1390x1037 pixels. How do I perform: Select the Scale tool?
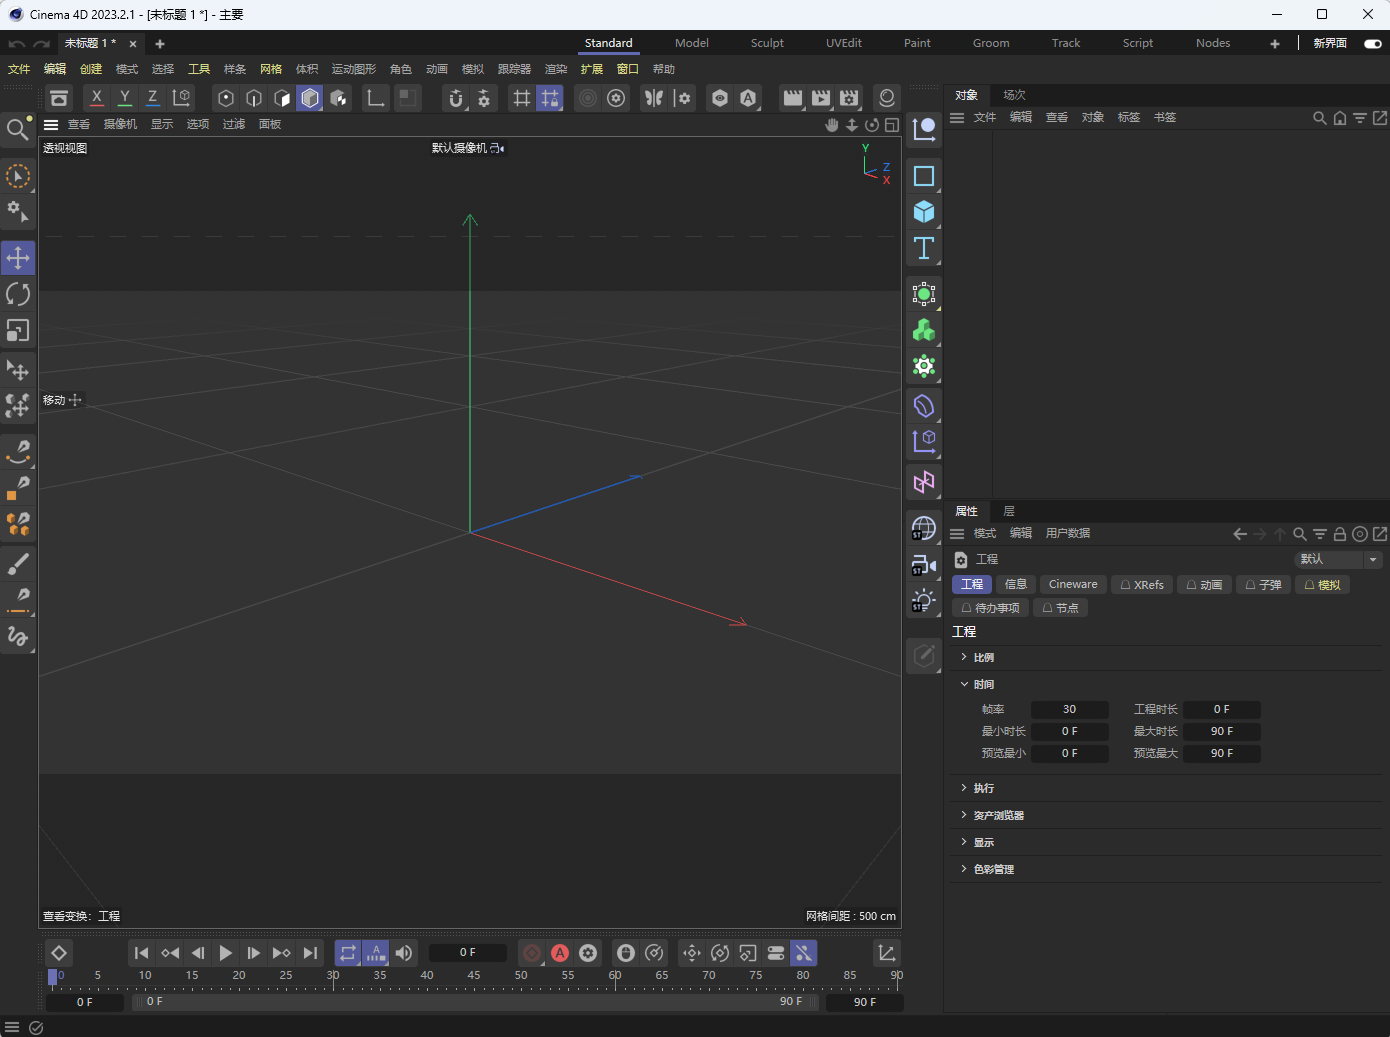pyautogui.click(x=18, y=330)
